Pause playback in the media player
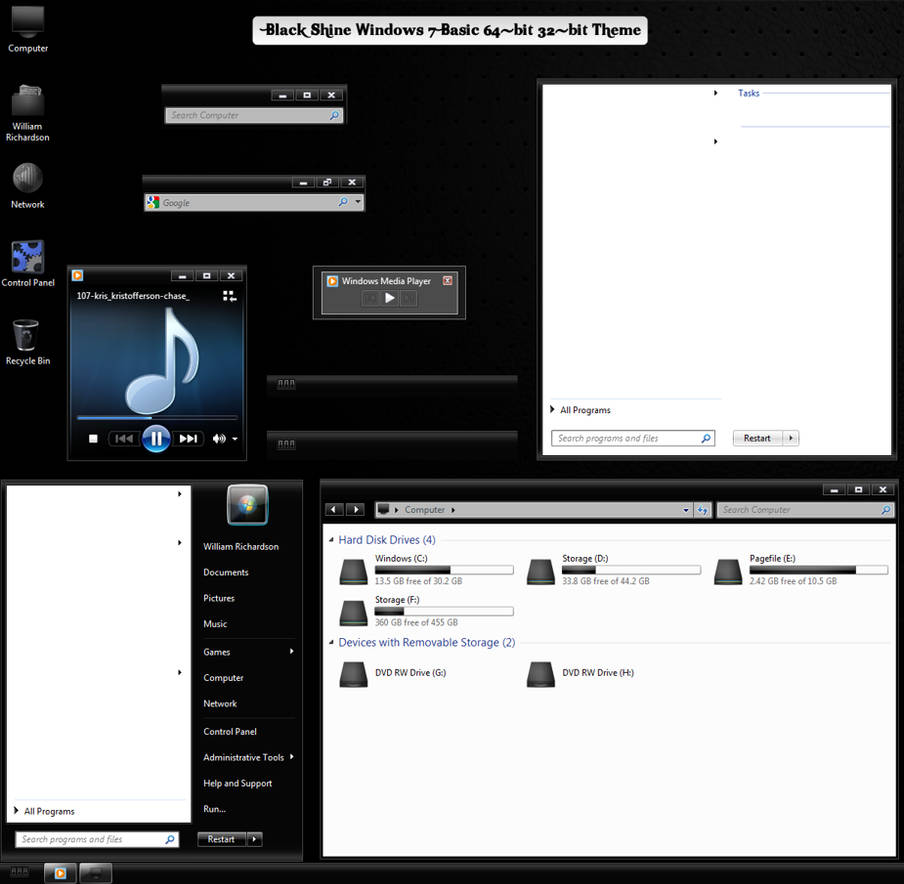Image resolution: width=904 pixels, height=884 pixels. click(156, 438)
